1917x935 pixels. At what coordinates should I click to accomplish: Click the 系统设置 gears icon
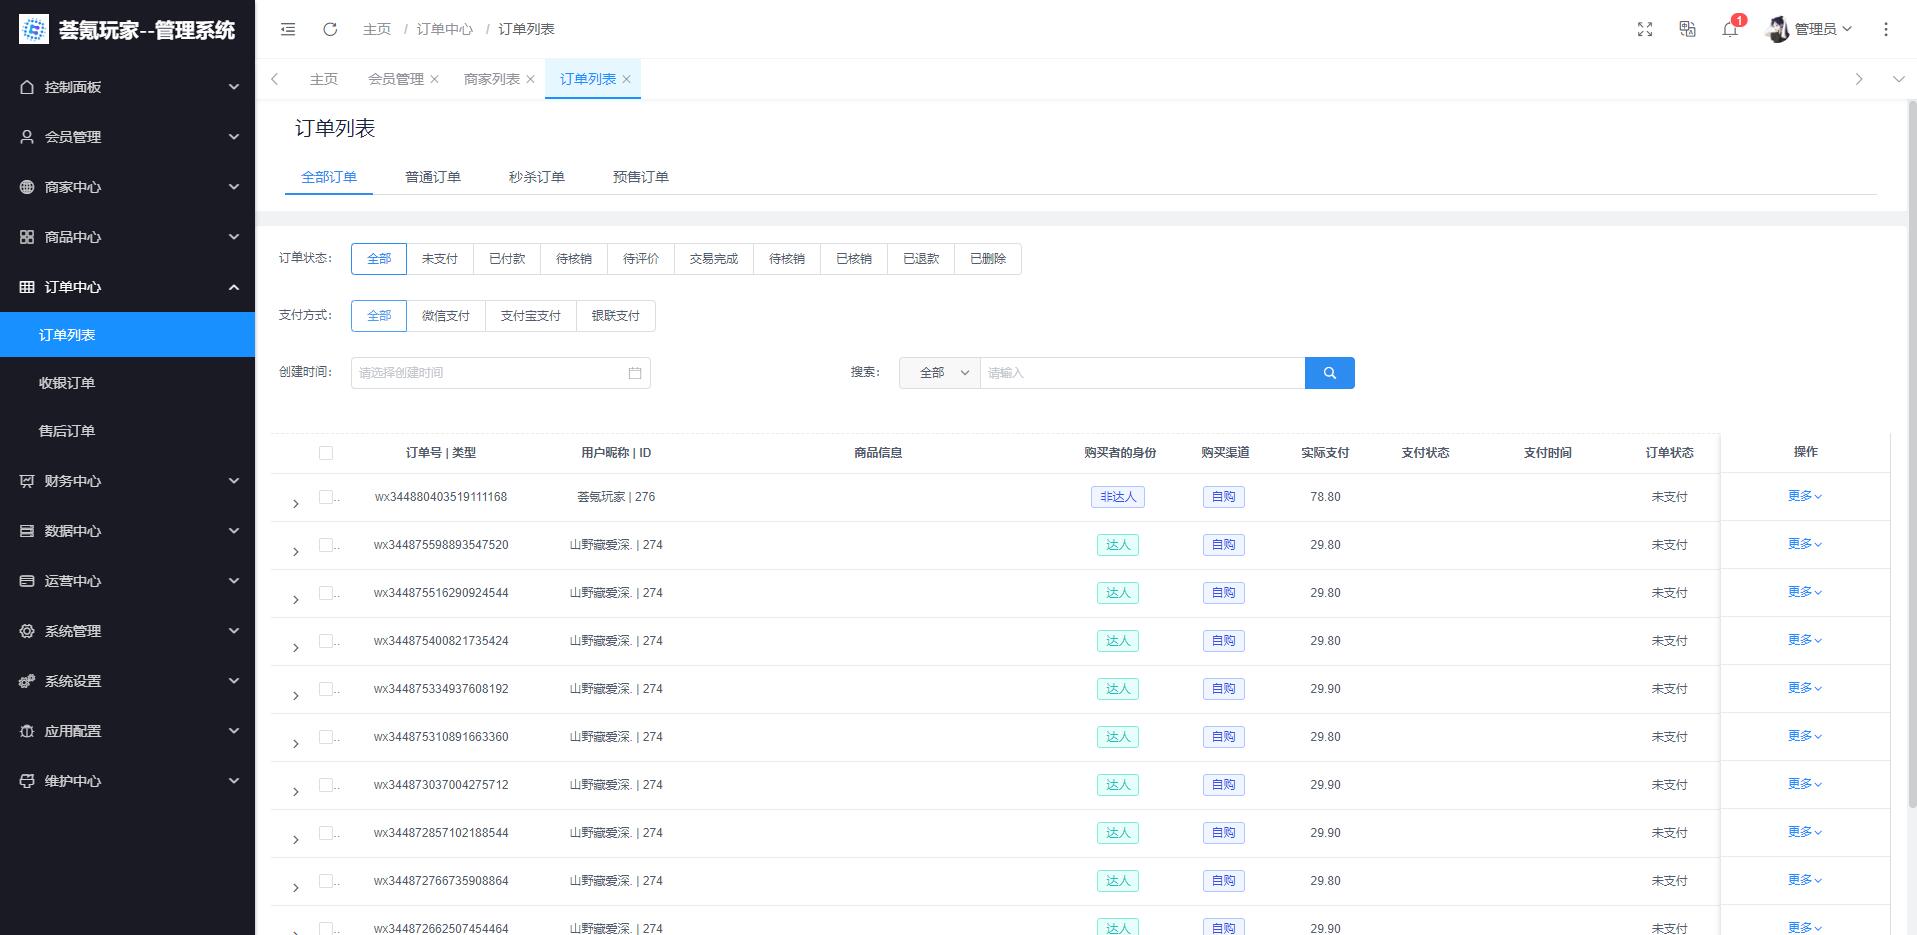(x=27, y=681)
